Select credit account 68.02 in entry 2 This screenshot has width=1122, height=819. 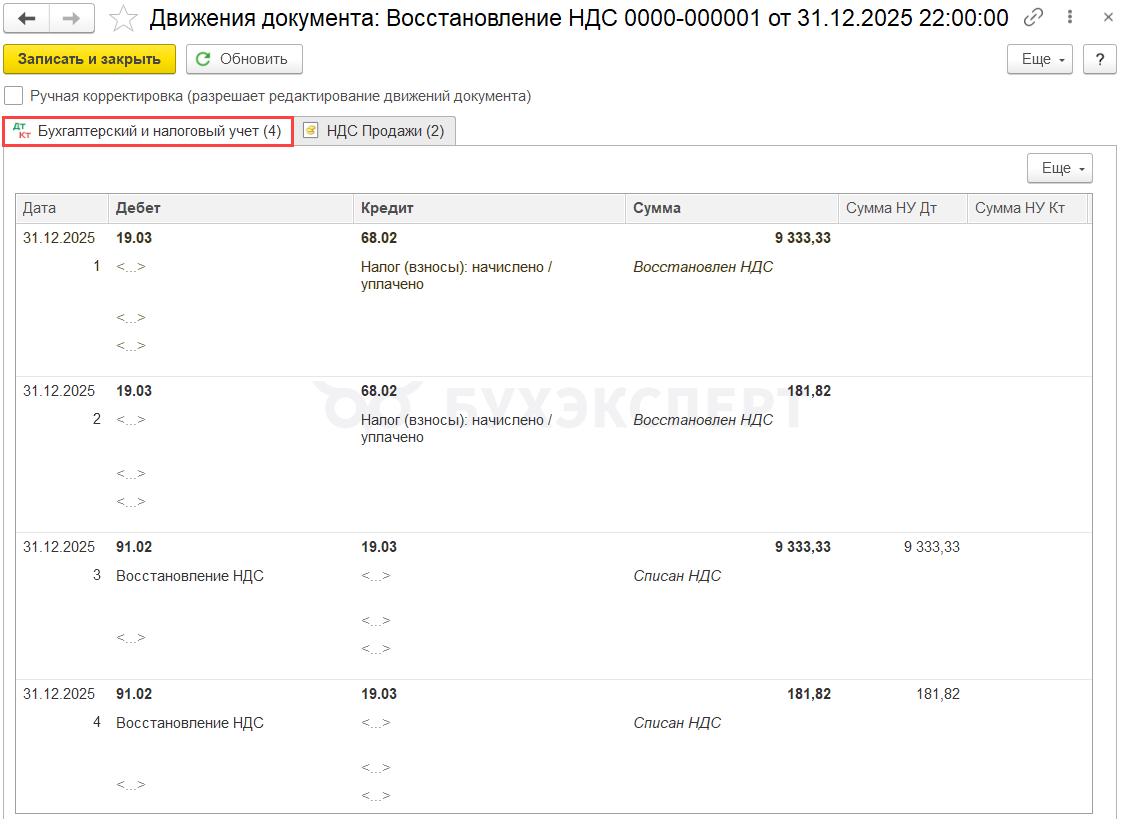click(x=379, y=391)
